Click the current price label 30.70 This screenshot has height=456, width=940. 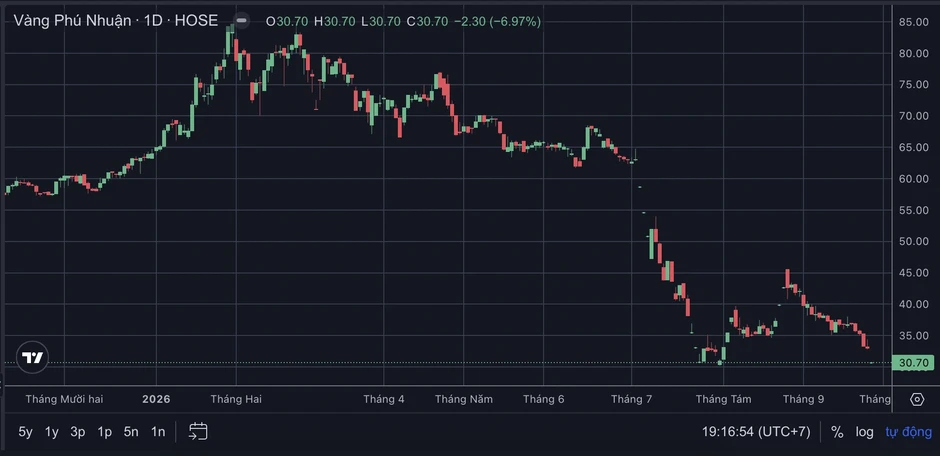pos(913,363)
